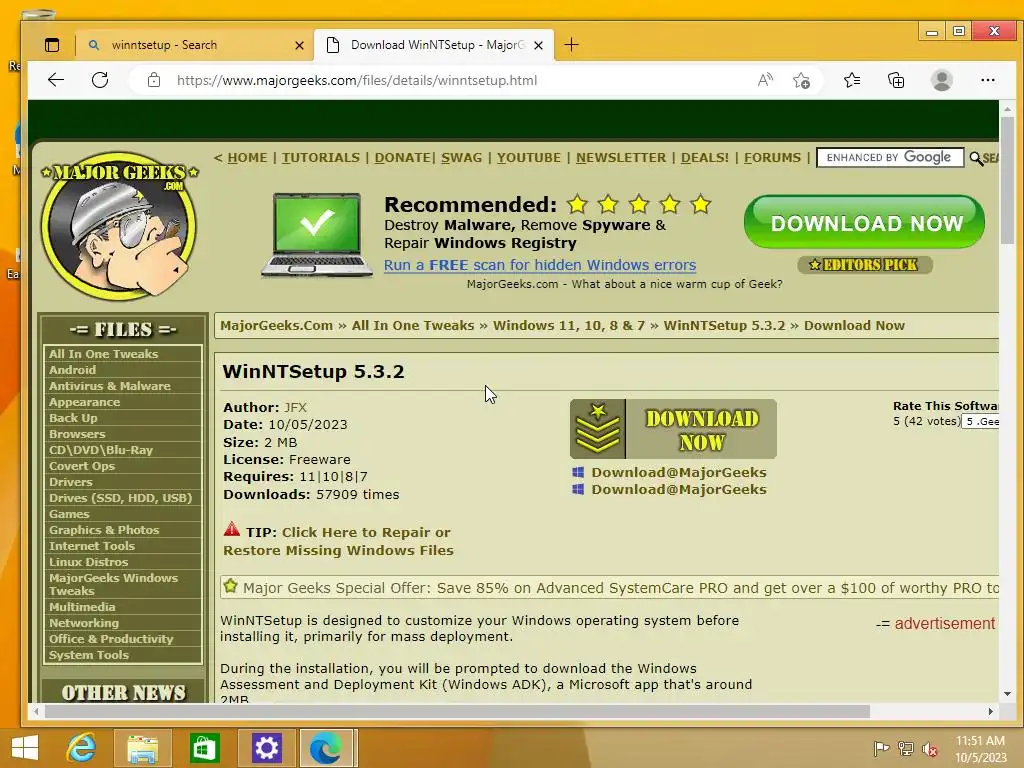The height and width of the screenshot is (768, 1024).
Task: Open TIP Click Here to Repair link
Action: 338,541
